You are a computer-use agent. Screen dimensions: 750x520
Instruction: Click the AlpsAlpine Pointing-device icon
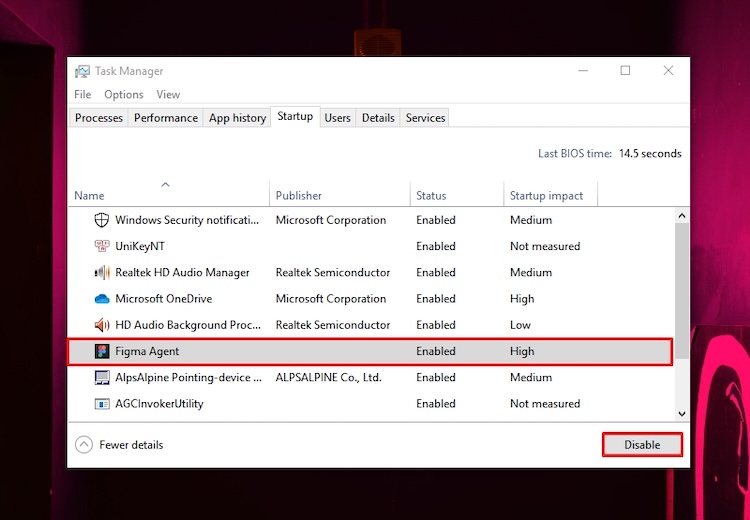click(101, 378)
